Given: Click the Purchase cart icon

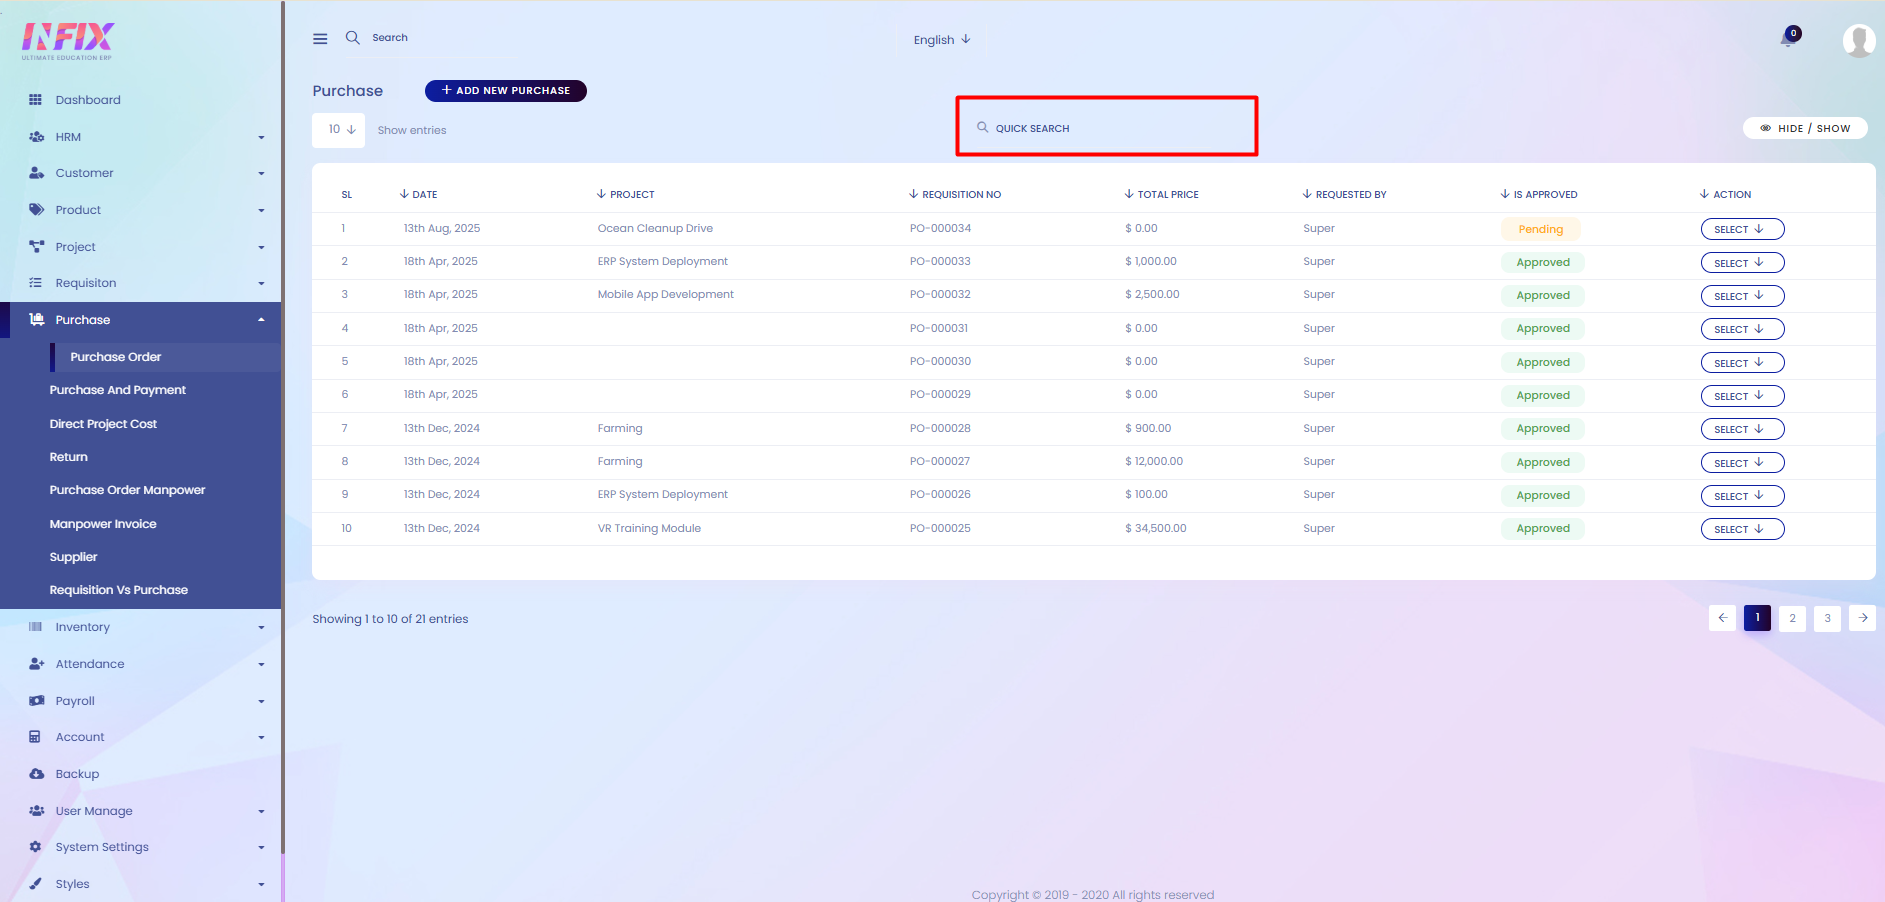Looking at the screenshot, I should [36, 320].
